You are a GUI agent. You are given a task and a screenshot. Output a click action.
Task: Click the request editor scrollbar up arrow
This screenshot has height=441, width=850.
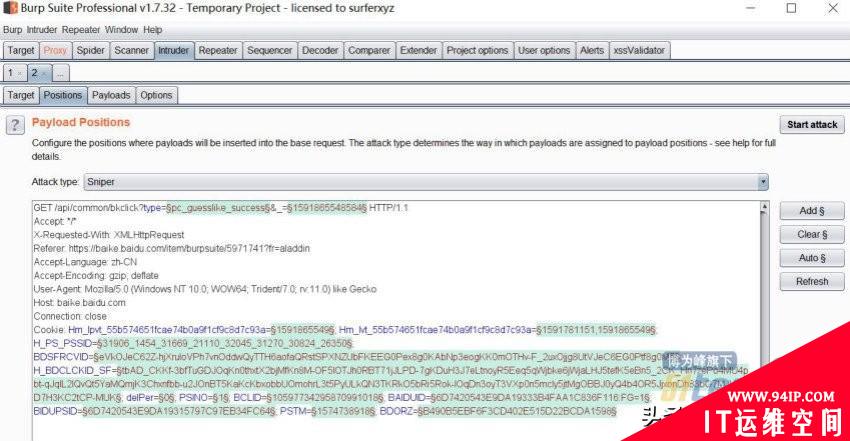pyautogui.click(x=764, y=207)
